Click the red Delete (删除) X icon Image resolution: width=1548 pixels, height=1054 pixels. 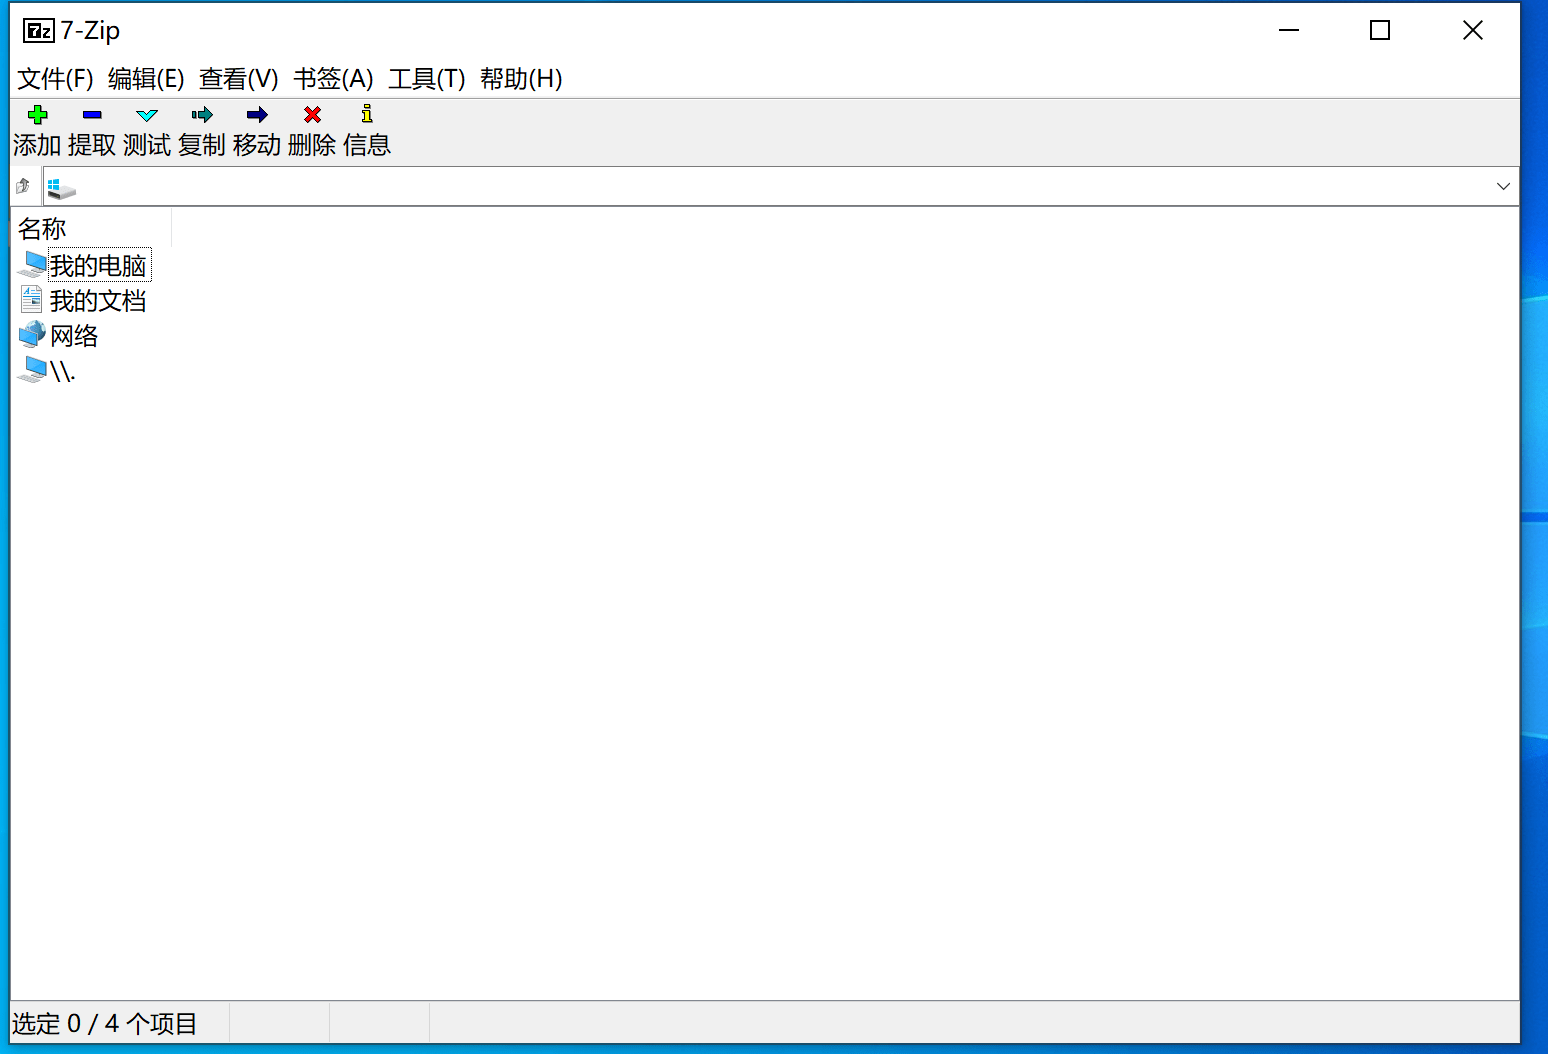[312, 115]
